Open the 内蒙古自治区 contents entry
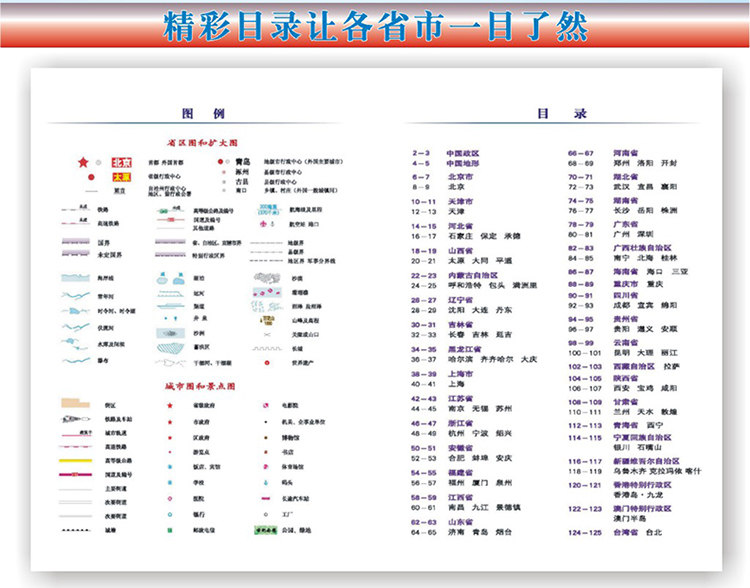 pyautogui.click(x=473, y=275)
